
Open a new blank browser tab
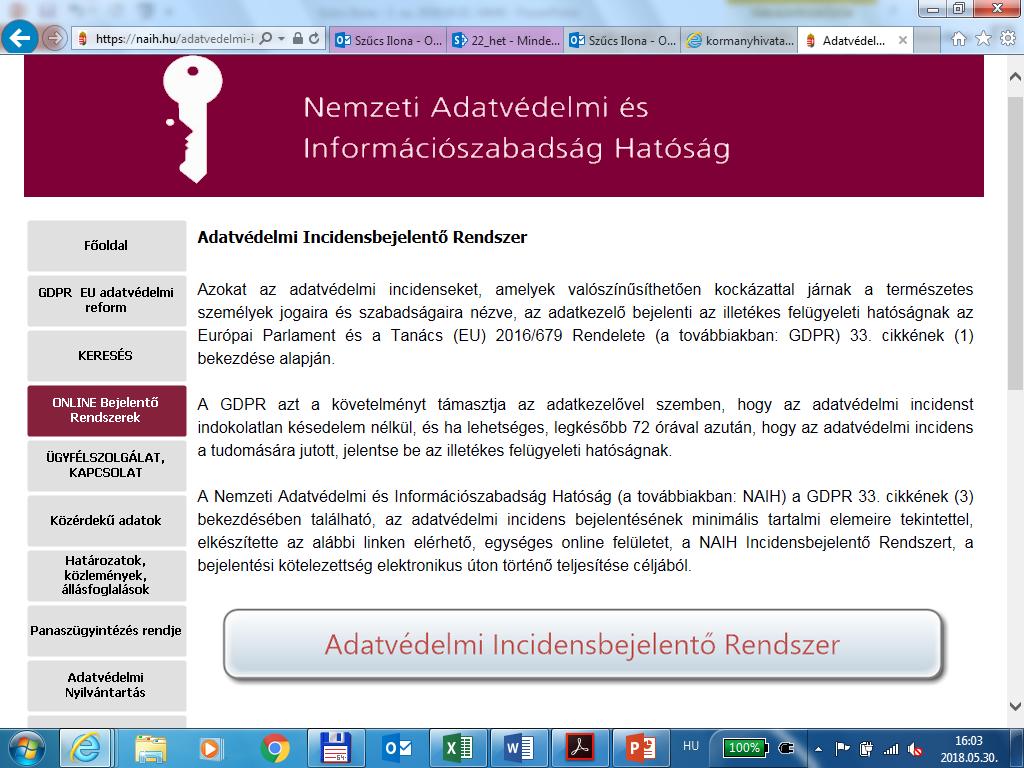[927, 40]
